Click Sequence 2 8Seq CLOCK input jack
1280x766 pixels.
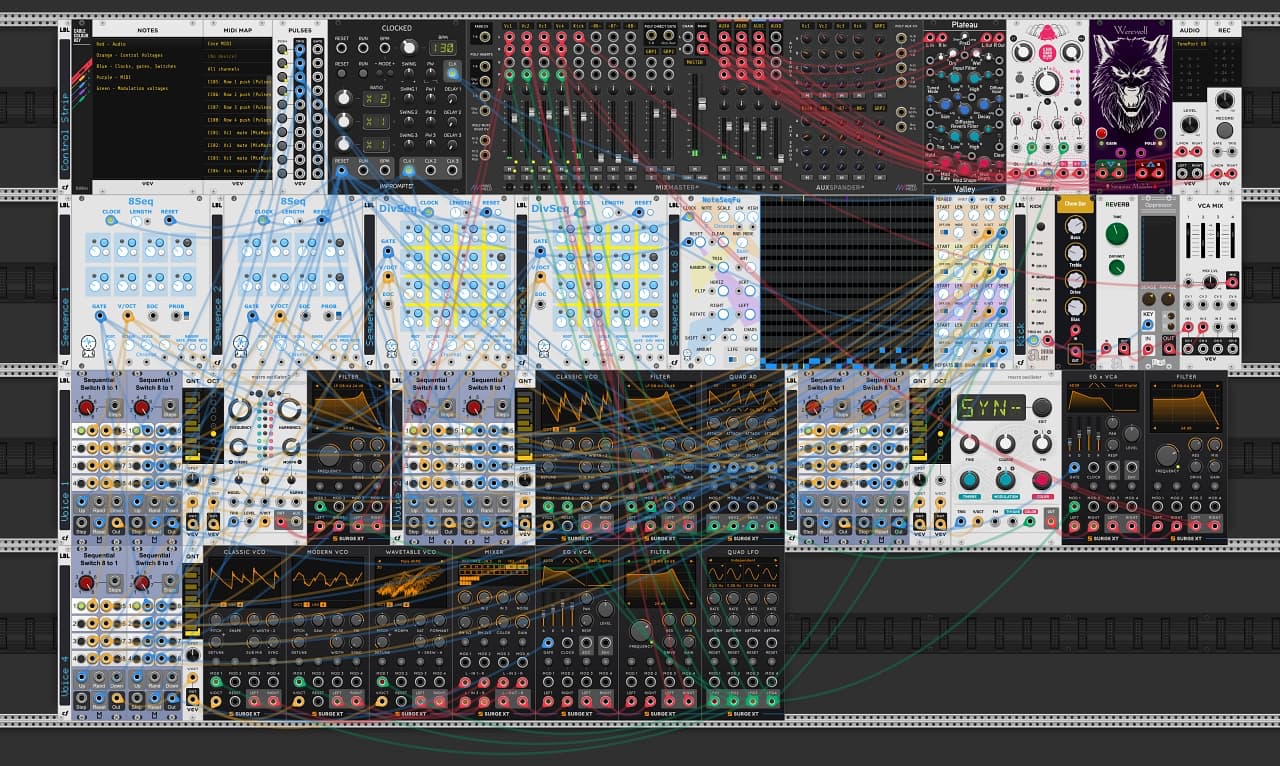pos(262,220)
